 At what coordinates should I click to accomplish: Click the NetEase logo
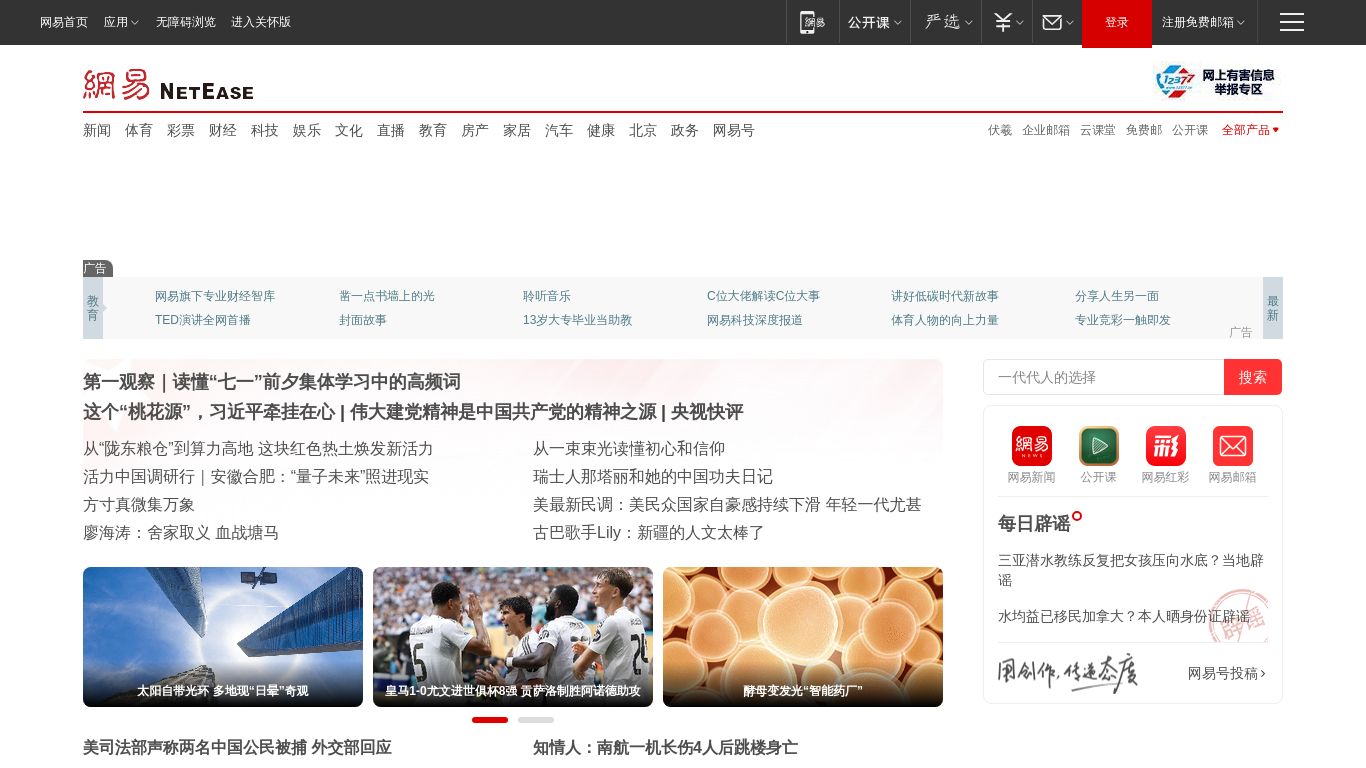click(168, 85)
